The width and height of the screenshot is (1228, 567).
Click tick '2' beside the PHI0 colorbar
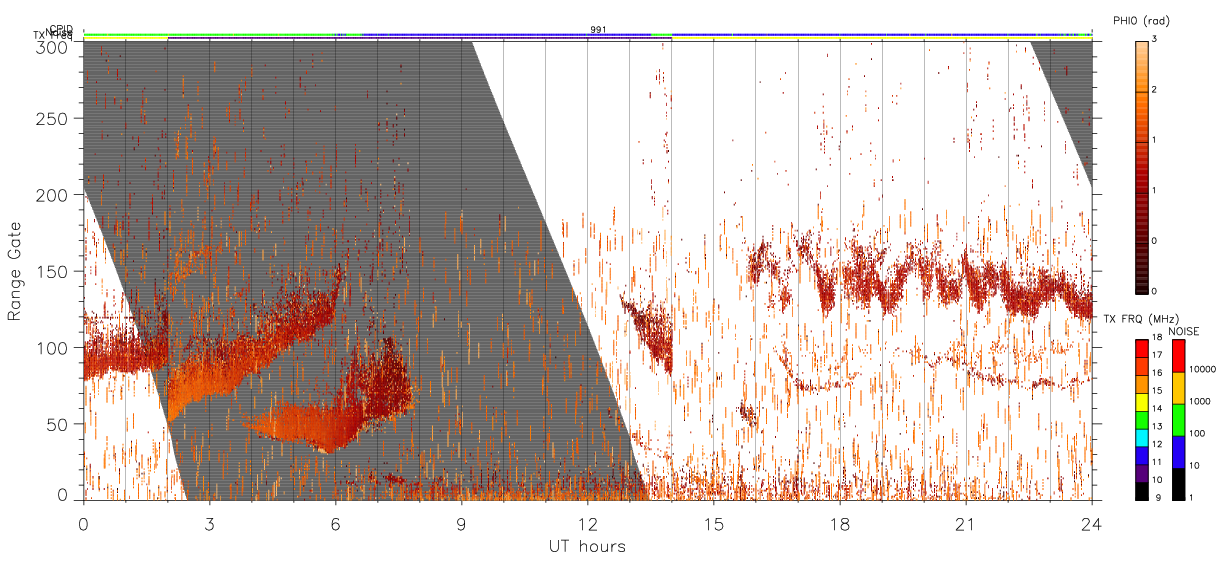point(1154,91)
